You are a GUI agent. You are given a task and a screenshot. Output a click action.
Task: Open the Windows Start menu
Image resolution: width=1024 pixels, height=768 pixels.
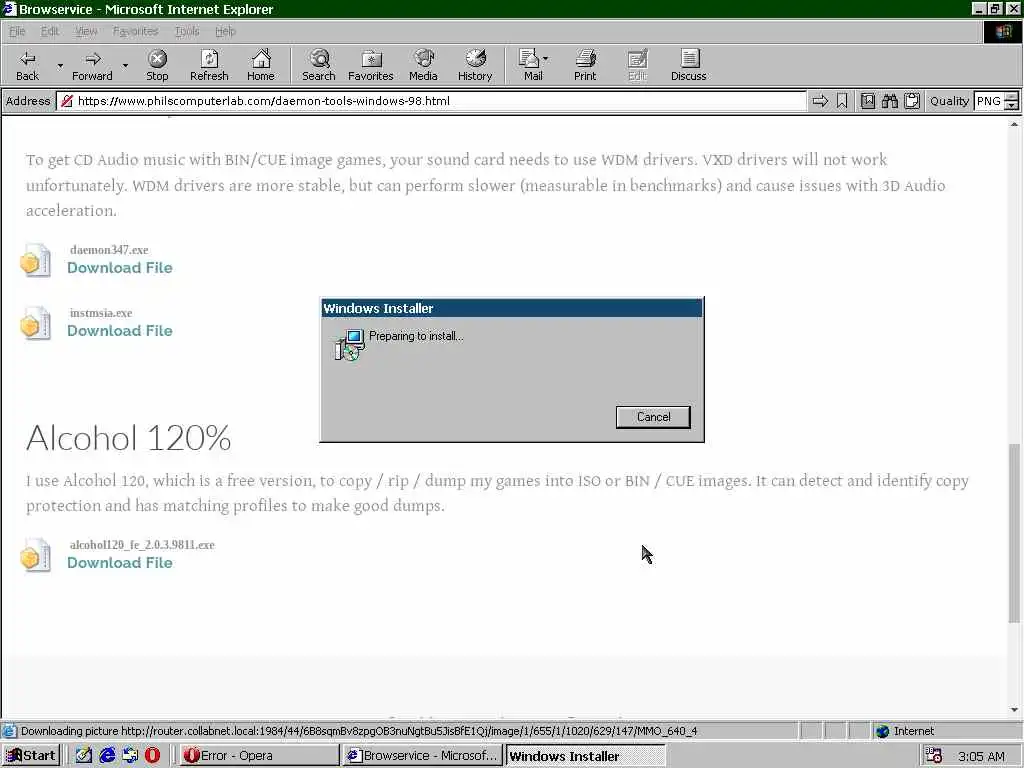tap(31, 756)
